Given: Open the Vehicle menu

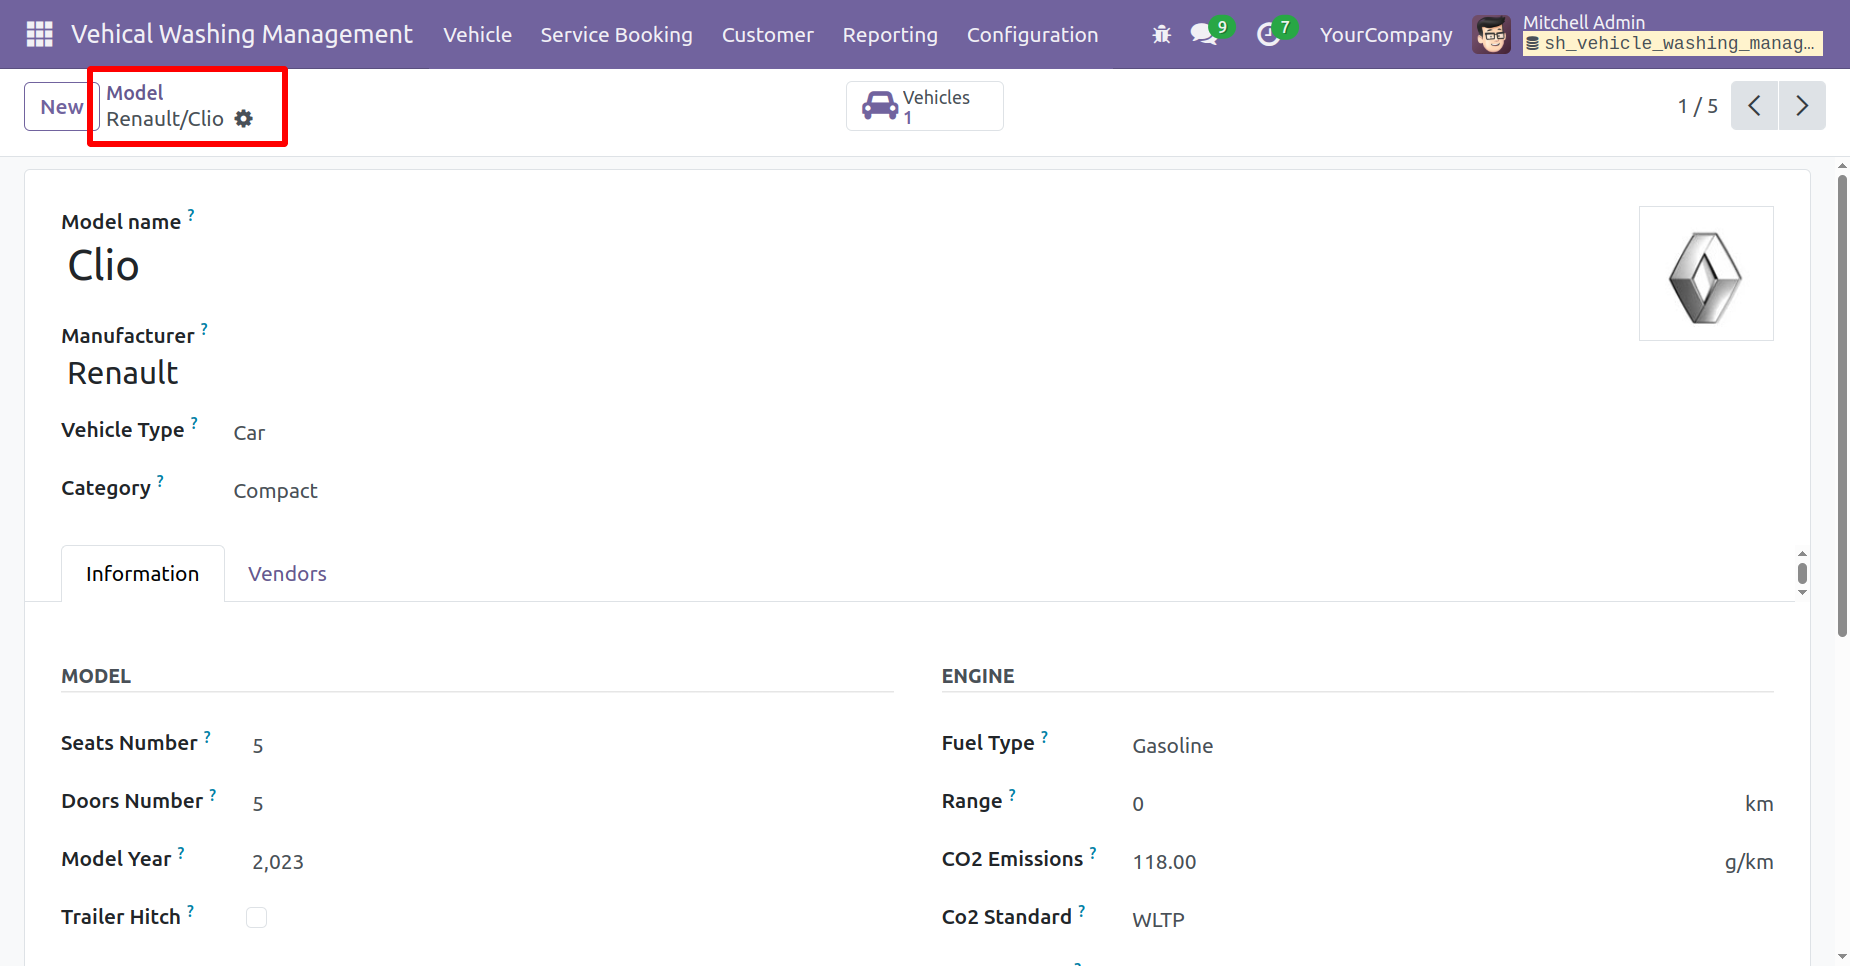Looking at the screenshot, I should pyautogui.click(x=477, y=35).
